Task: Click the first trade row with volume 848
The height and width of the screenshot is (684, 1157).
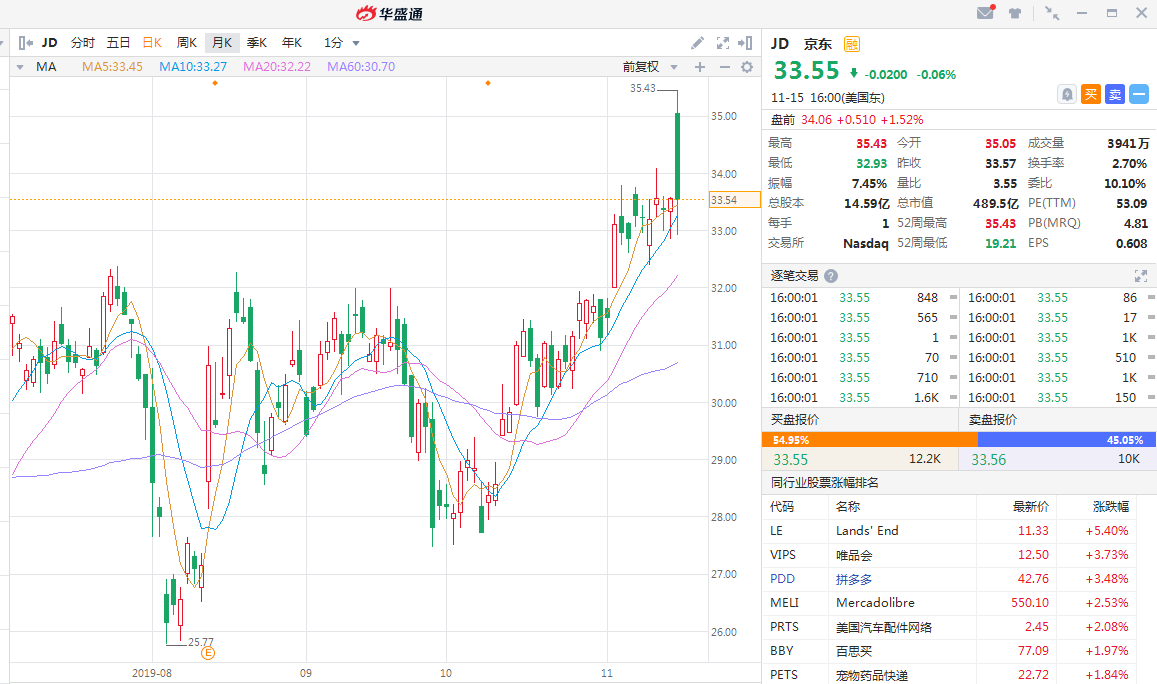Action: pos(860,298)
